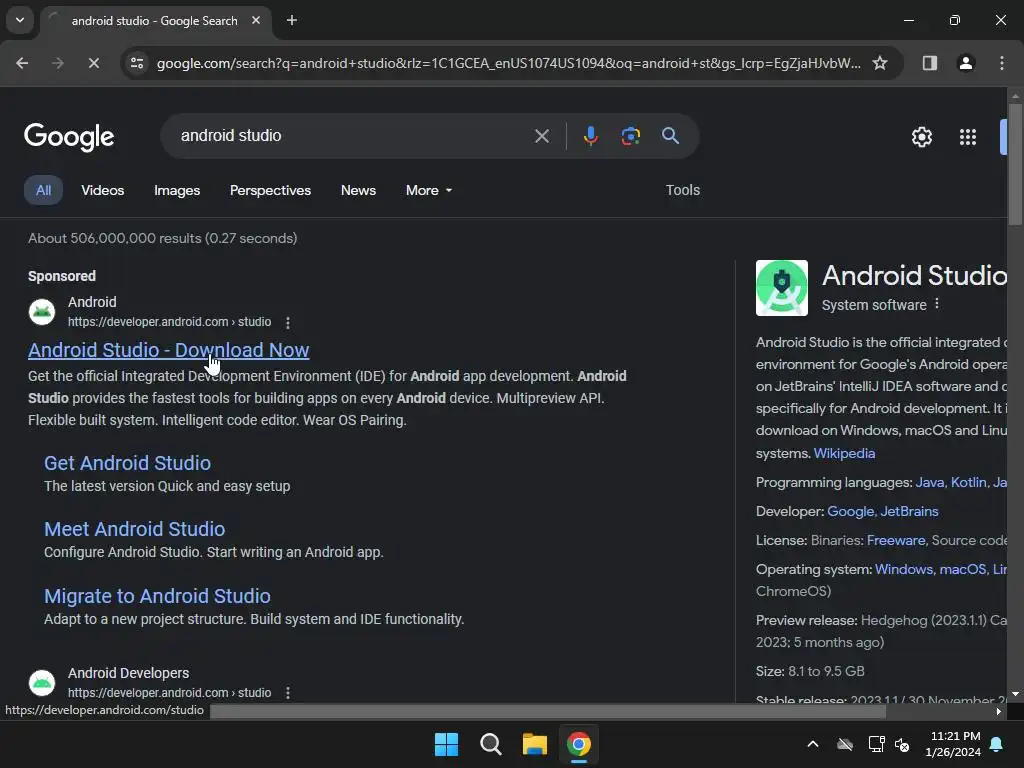Click the results count text 'About 506,000,000 results'
The image size is (1024, 768).
[x=115, y=238]
